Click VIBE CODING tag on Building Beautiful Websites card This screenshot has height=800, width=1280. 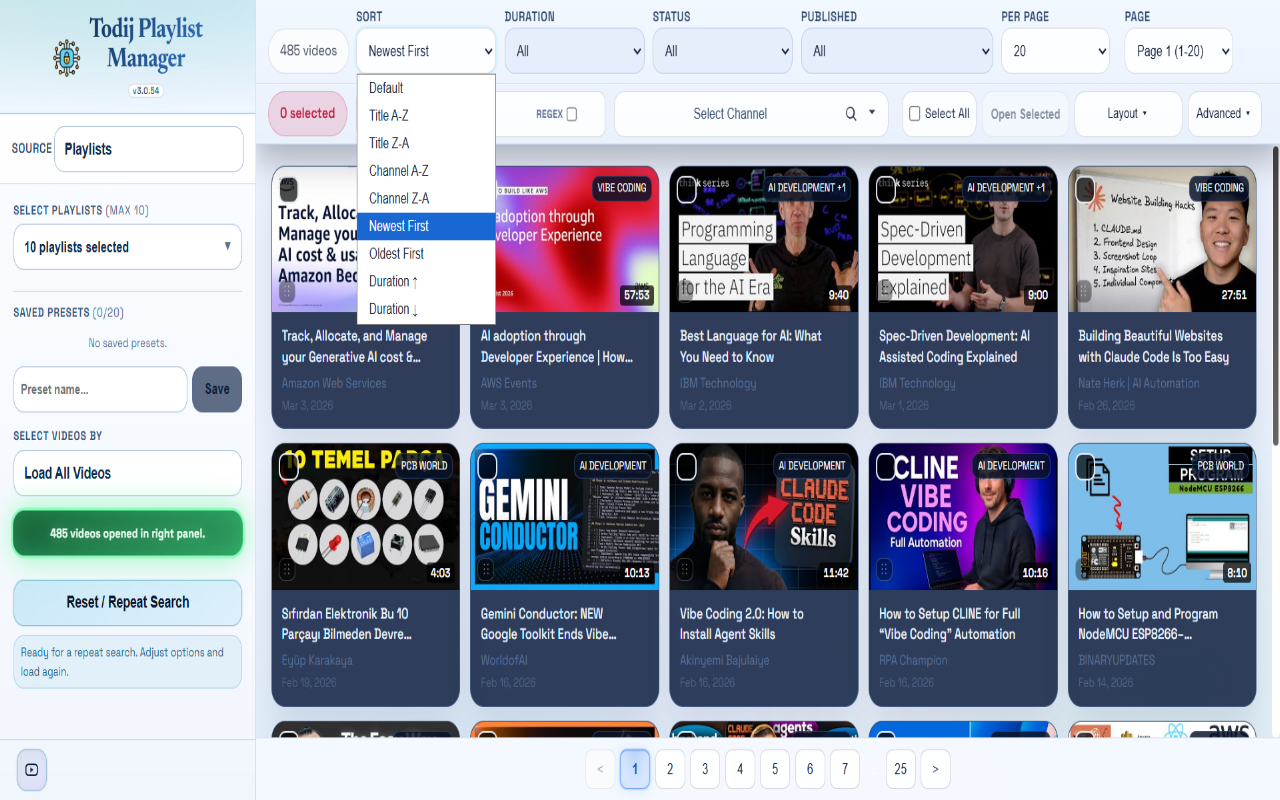pyautogui.click(x=1219, y=188)
